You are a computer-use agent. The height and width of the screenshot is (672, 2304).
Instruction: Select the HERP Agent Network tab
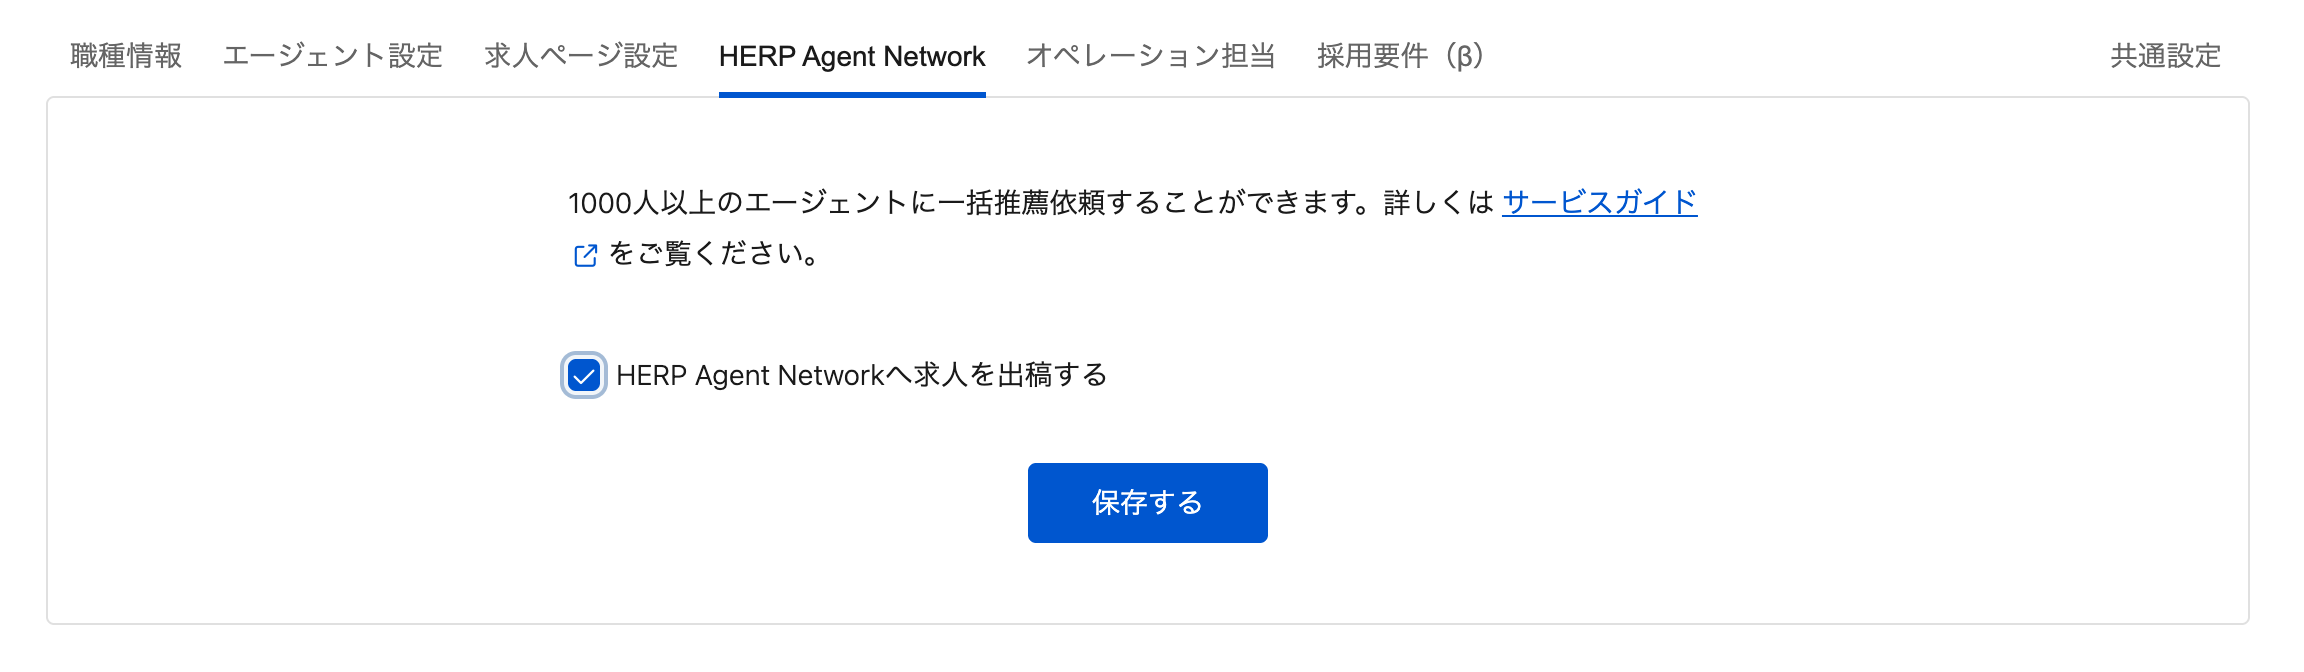(x=852, y=56)
